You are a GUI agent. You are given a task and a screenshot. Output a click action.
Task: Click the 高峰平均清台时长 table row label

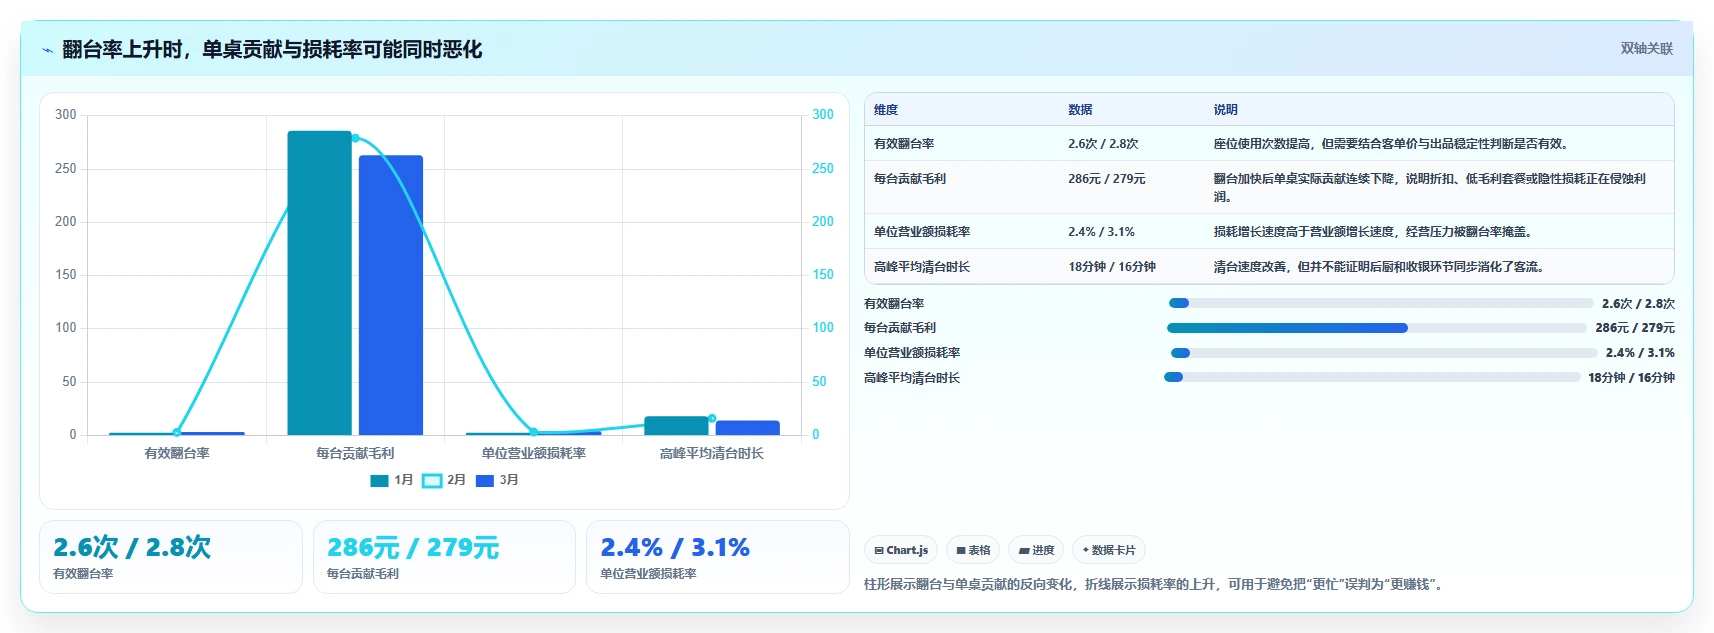[922, 267]
